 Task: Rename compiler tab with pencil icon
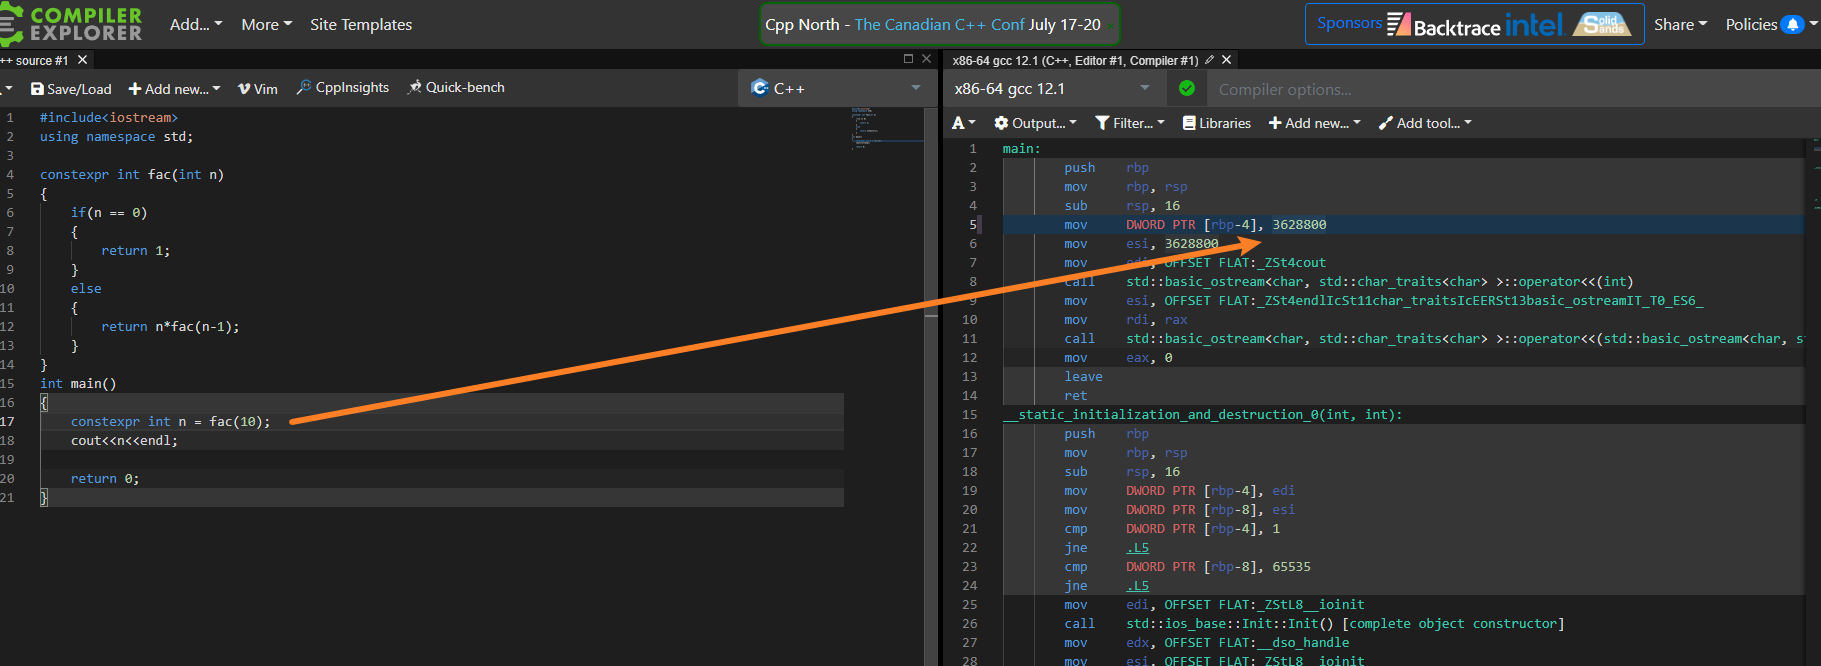(x=1209, y=60)
